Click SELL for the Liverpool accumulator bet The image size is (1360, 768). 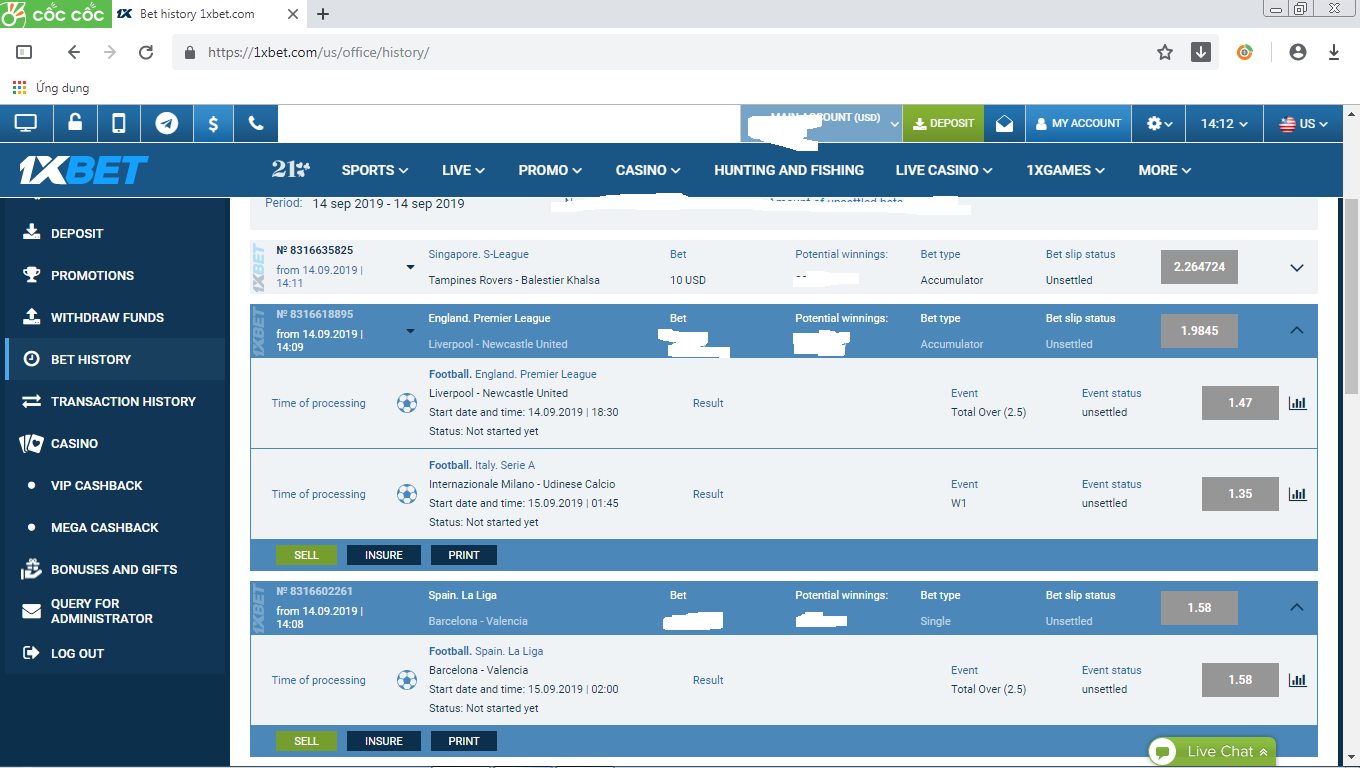[x=306, y=555]
